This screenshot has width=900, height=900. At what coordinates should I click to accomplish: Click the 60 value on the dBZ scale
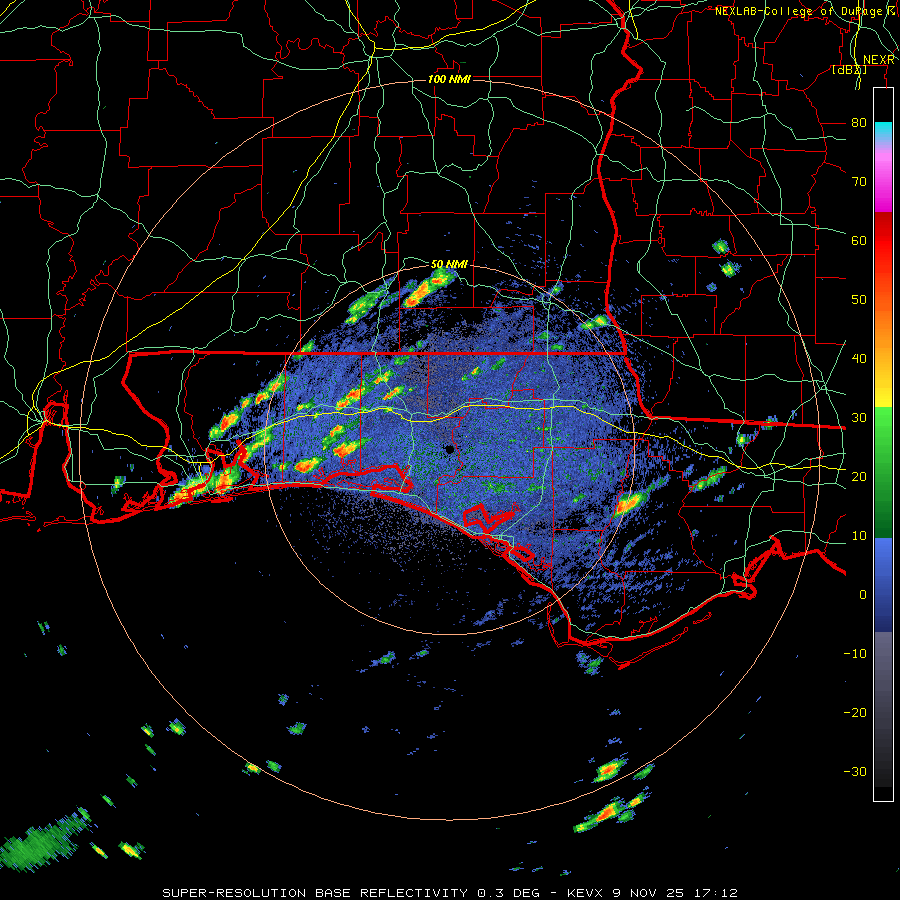click(859, 240)
